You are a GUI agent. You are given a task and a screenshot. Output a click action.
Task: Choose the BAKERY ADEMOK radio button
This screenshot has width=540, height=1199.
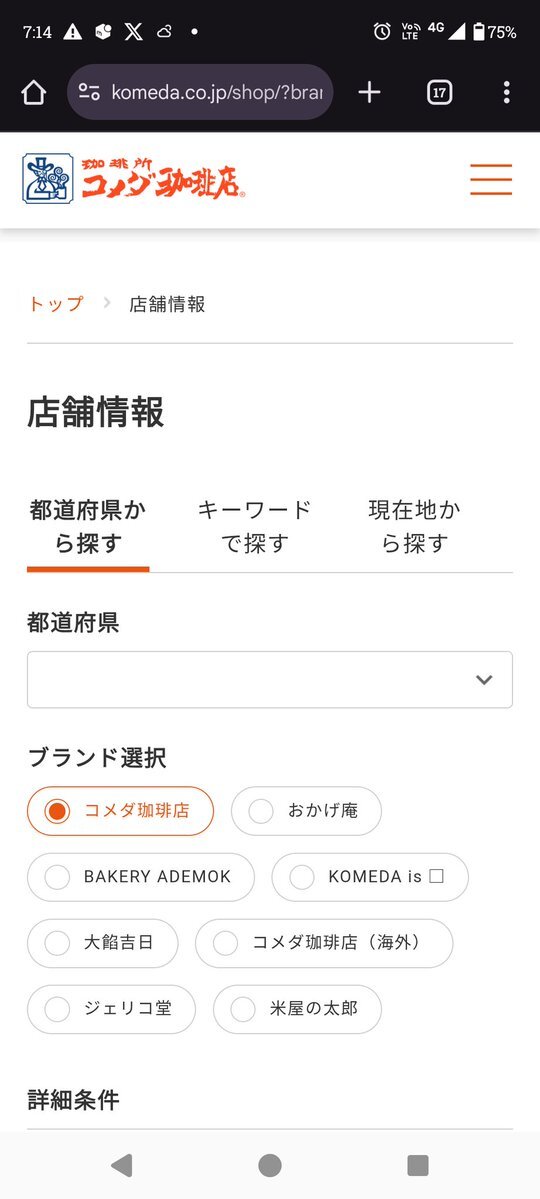pos(141,877)
